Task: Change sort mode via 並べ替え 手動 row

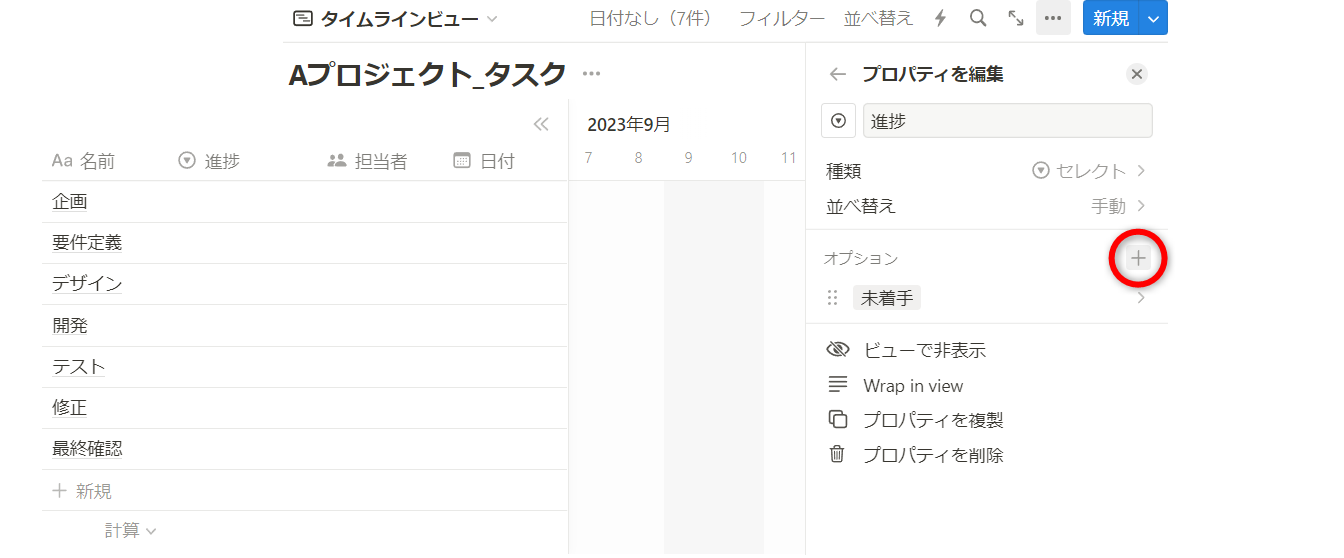Action: 986,206
